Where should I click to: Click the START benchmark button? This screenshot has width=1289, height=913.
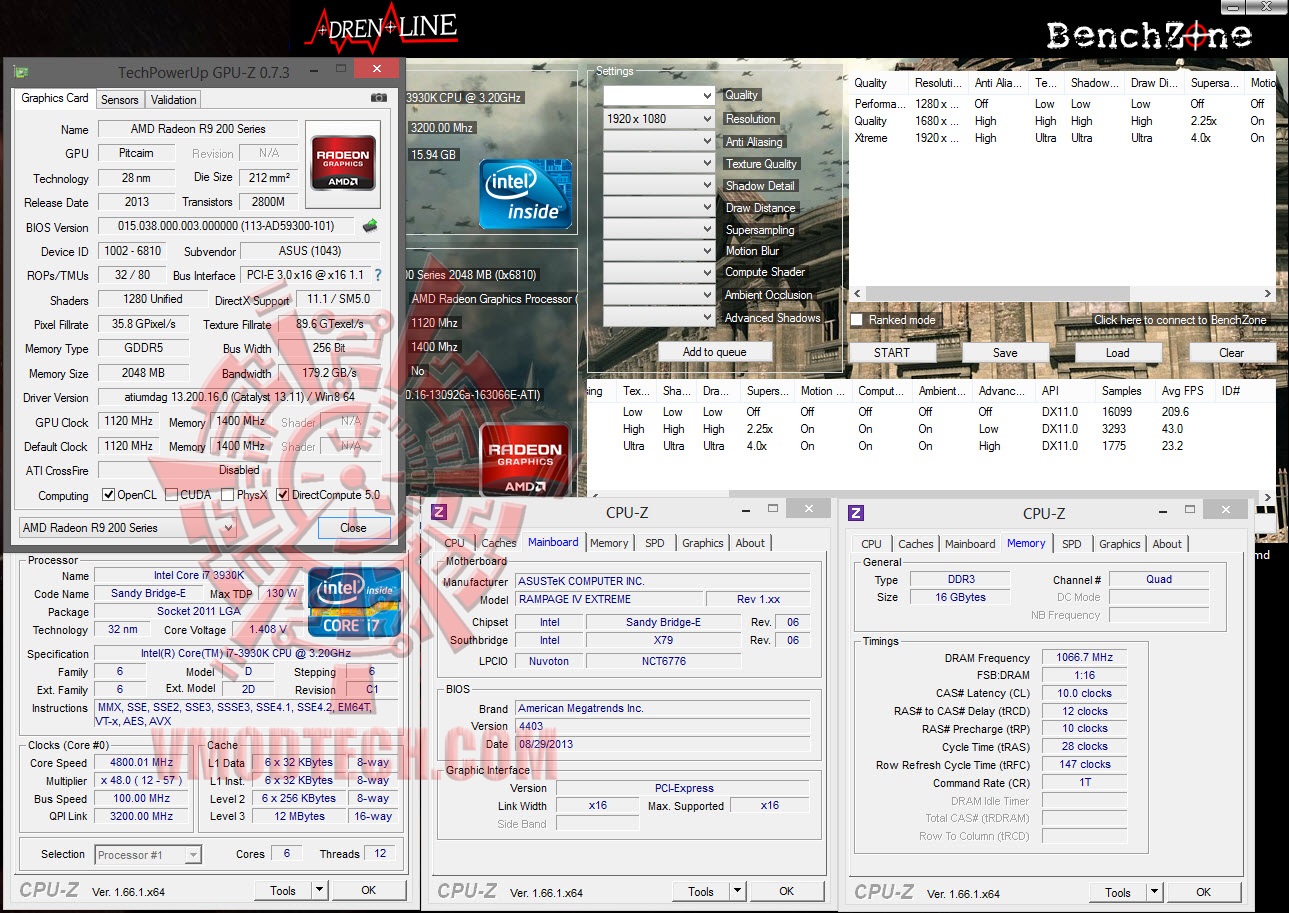pyautogui.click(x=892, y=352)
